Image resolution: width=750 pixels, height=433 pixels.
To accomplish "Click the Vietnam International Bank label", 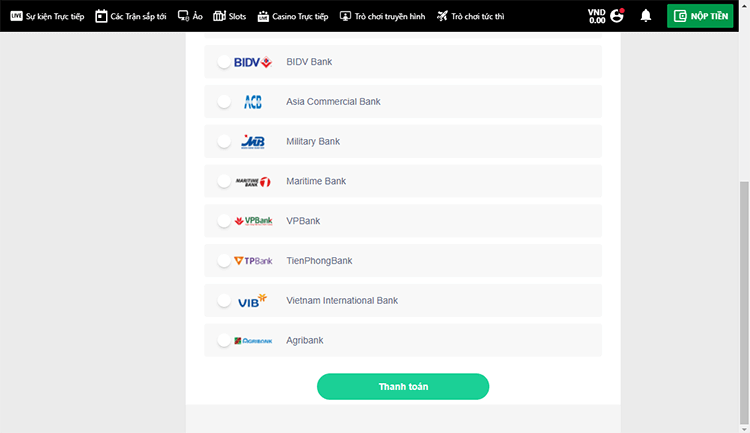I will click(342, 300).
